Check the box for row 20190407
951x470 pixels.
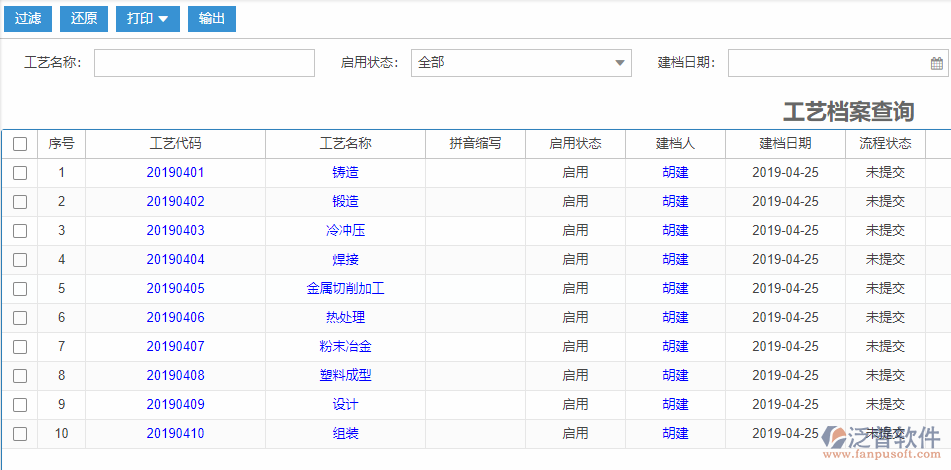(20, 347)
